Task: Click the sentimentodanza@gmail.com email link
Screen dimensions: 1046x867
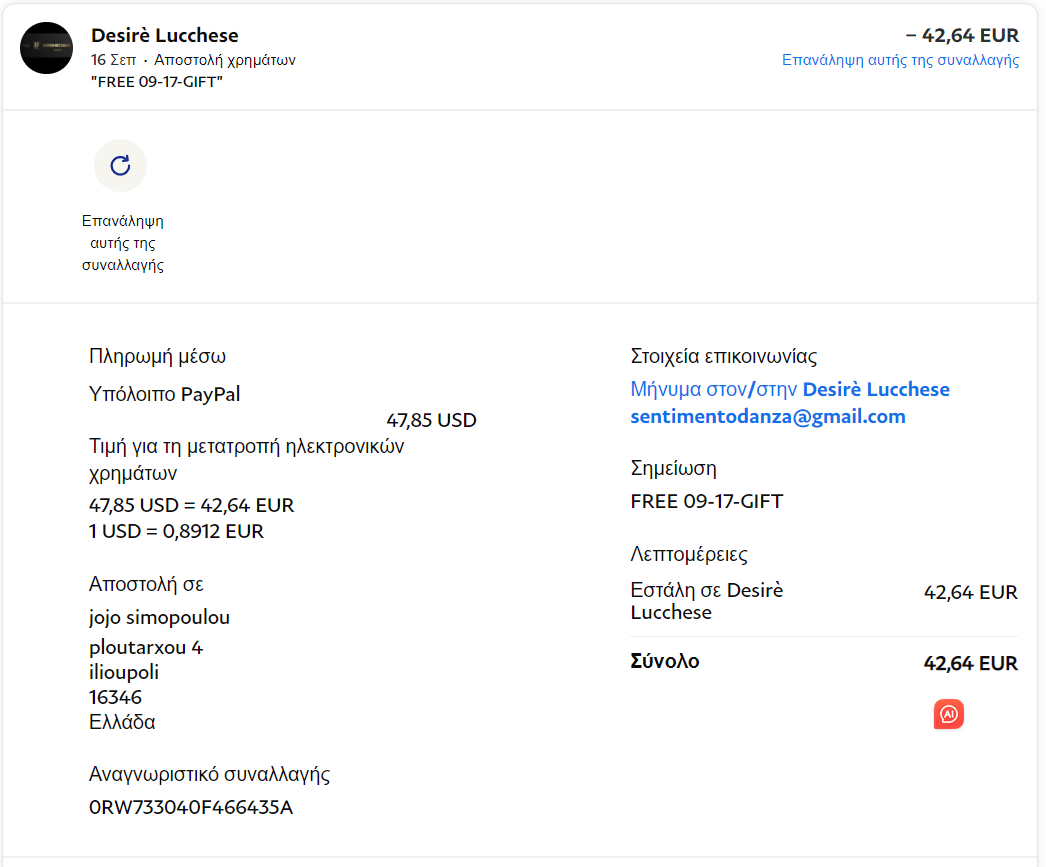Action: [768, 417]
